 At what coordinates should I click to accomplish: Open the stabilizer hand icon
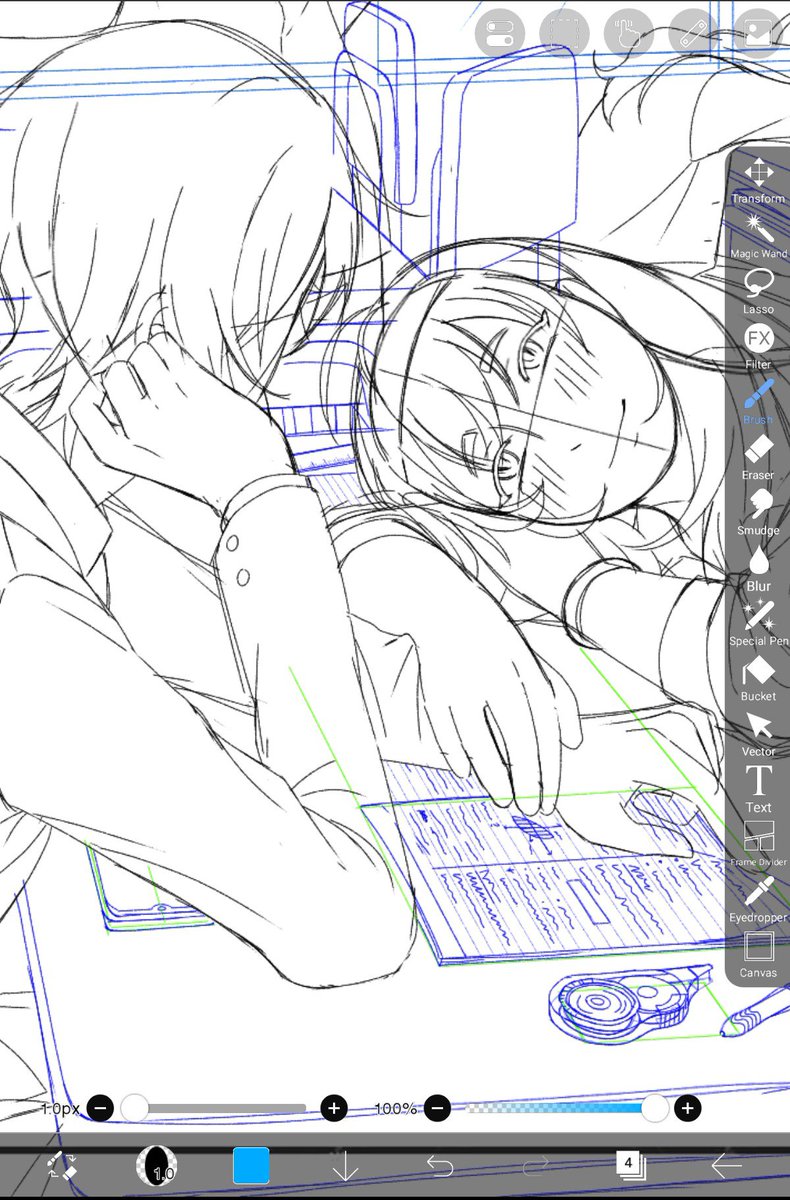coord(629,32)
